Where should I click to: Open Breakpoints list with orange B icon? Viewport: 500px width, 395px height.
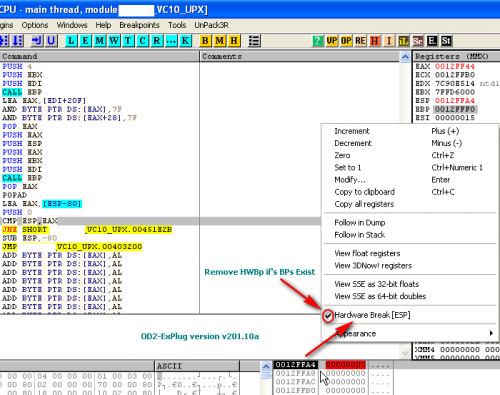pos(205,41)
